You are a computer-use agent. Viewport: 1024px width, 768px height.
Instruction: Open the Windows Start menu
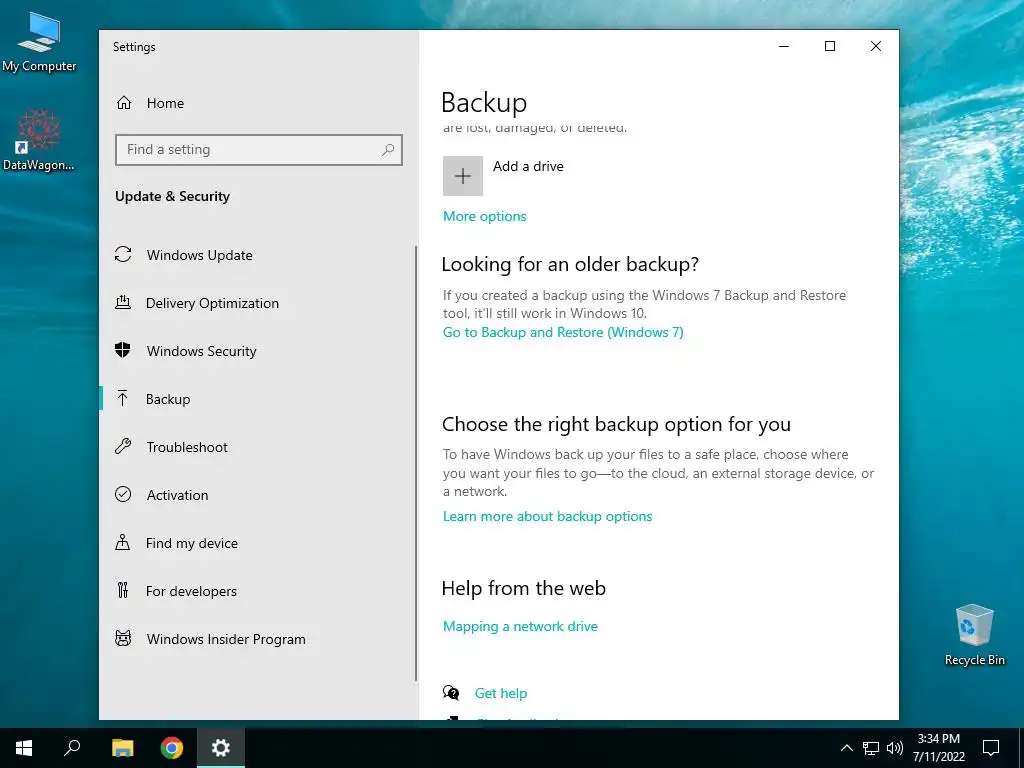pyautogui.click(x=24, y=748)
